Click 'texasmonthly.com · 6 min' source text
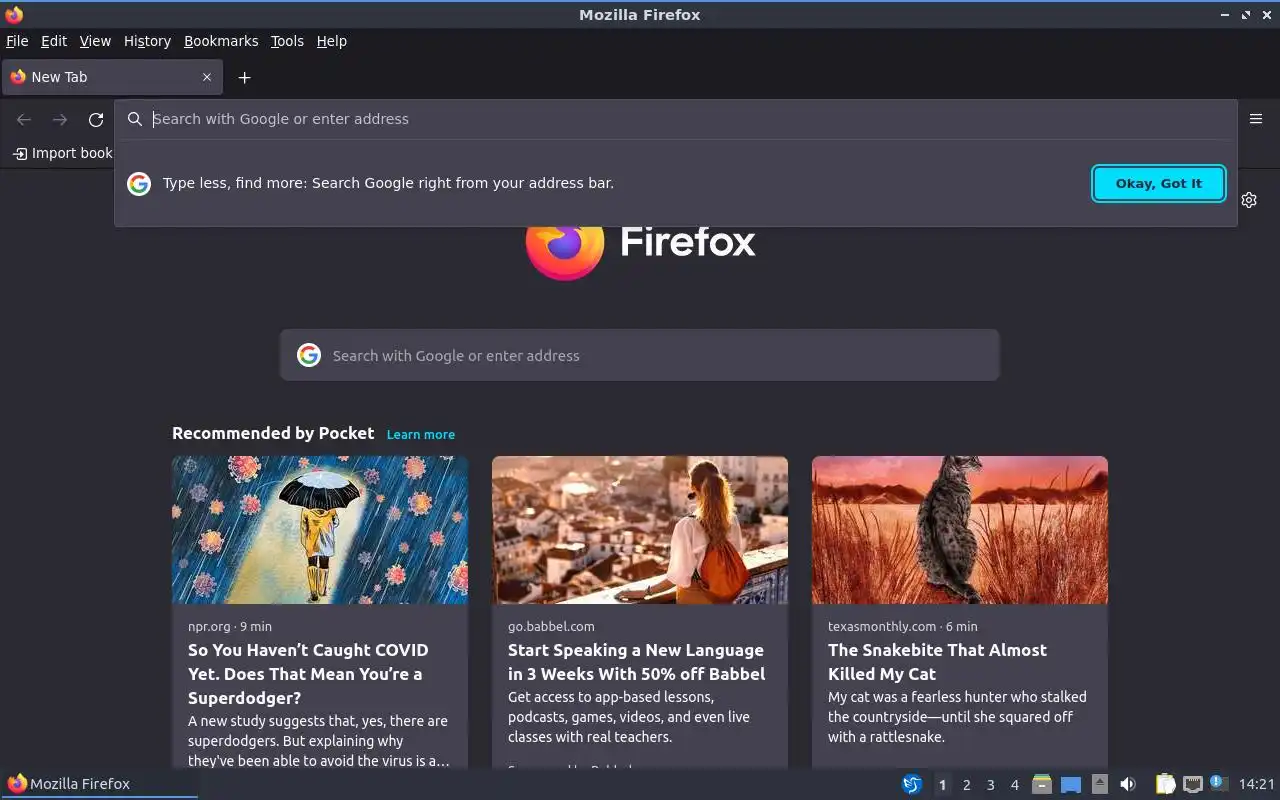 (x=903, y=626)
